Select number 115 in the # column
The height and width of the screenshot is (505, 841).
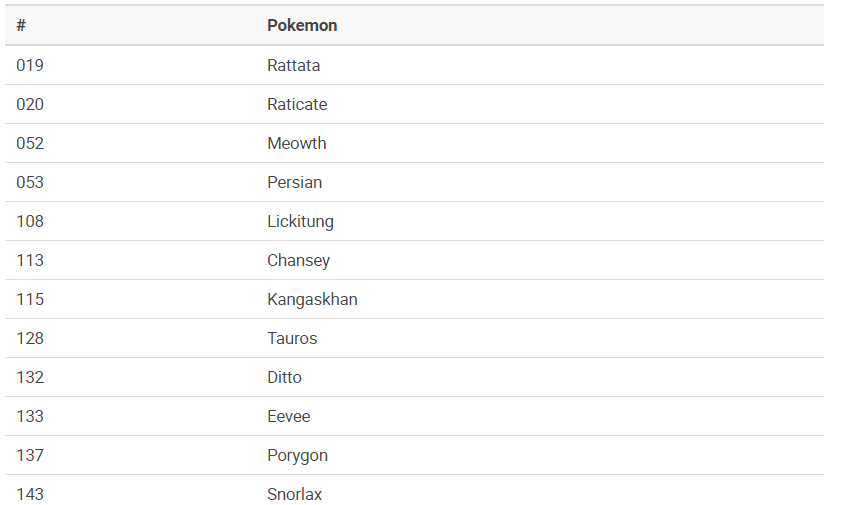click(30, 299)
